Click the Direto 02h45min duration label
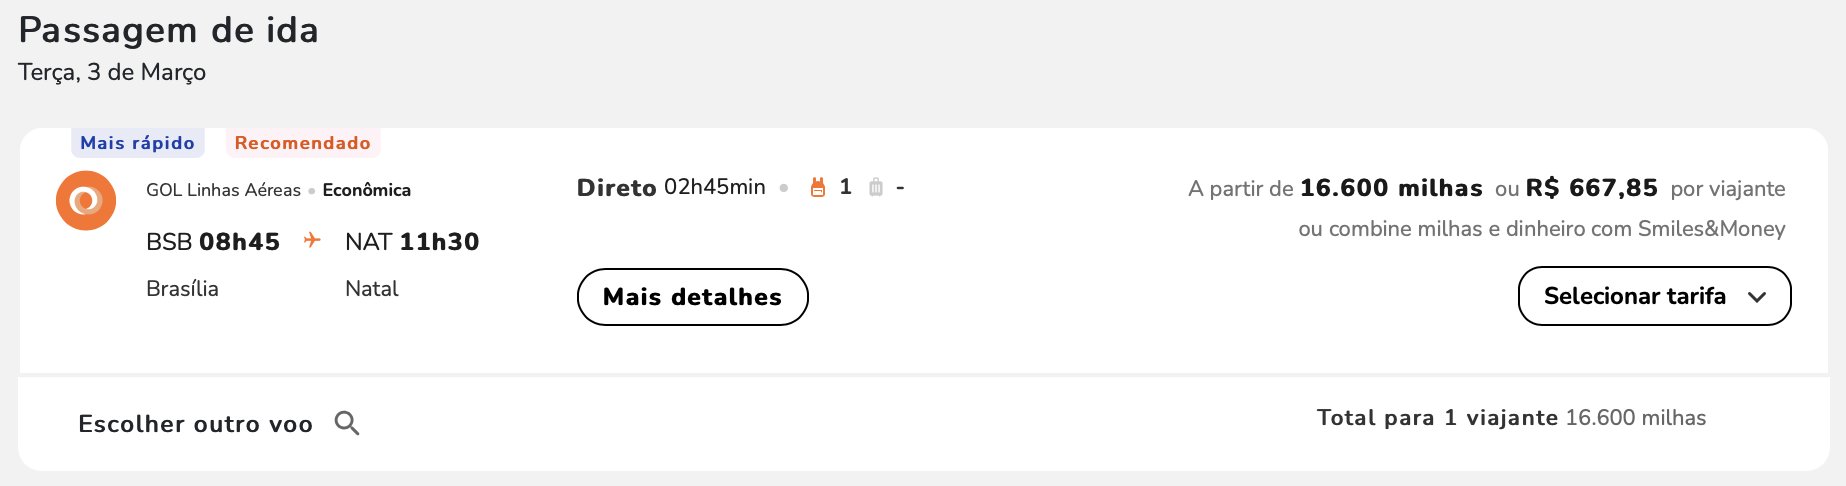The image size is (1846, 486). [671, 187]
